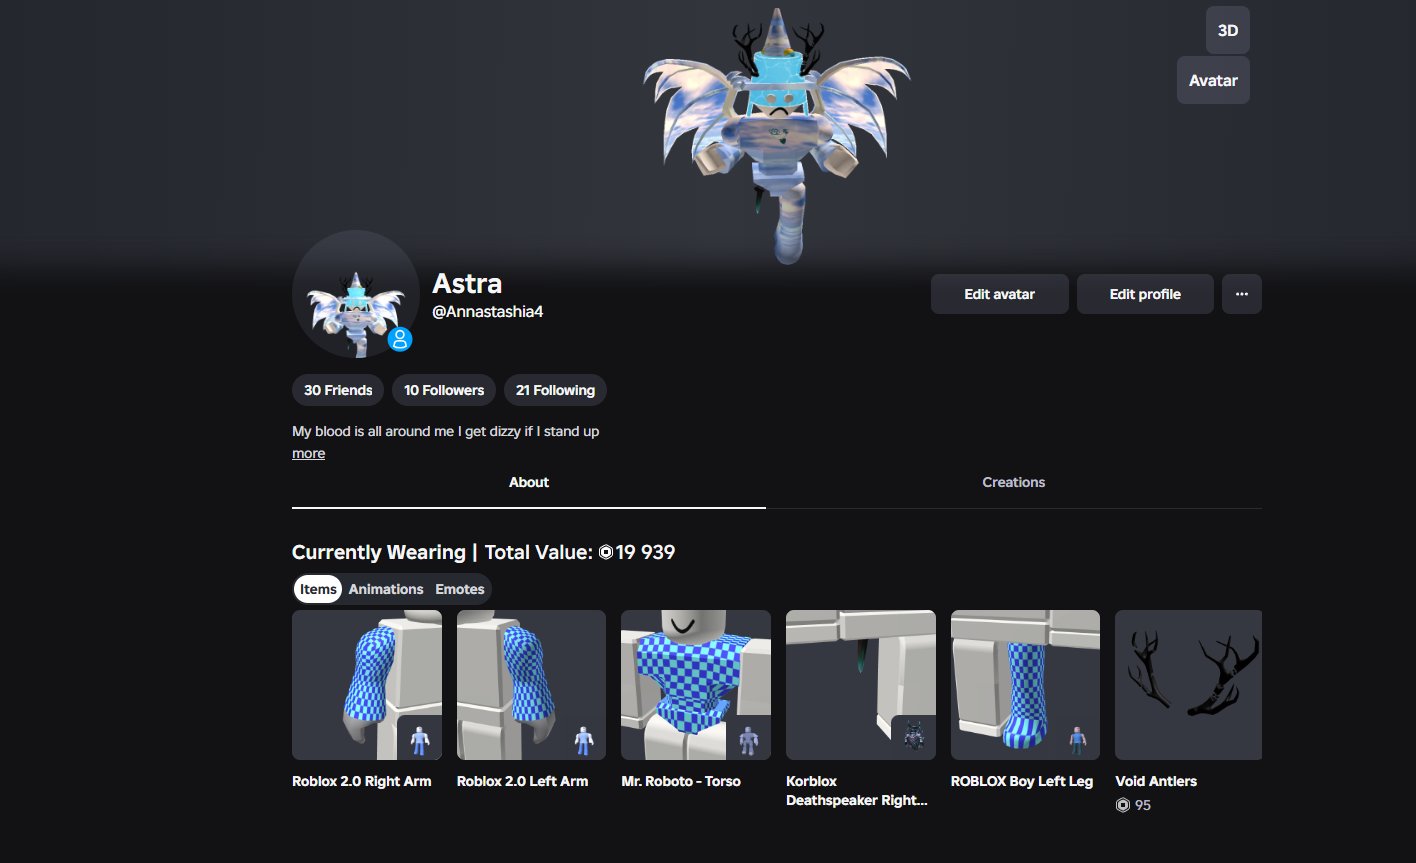
Task: Switch to the About tab
Action: point(529,482)
